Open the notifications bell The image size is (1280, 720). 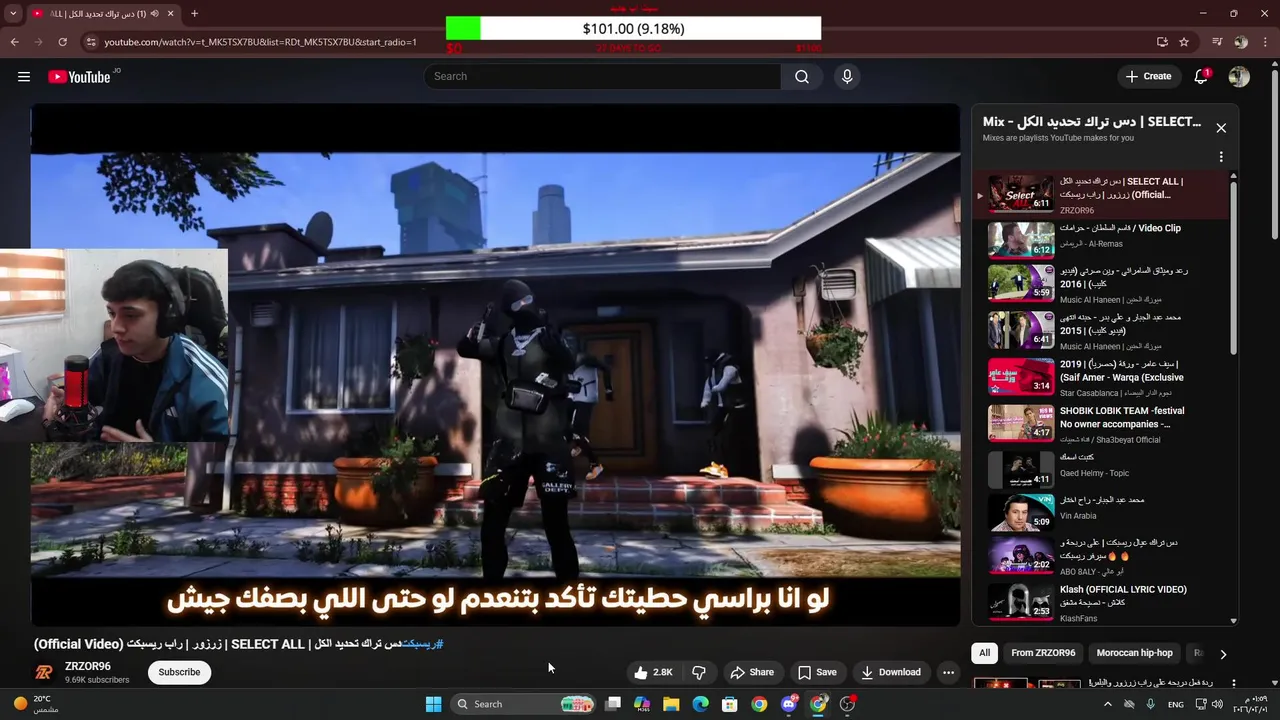coord(1201,77)
